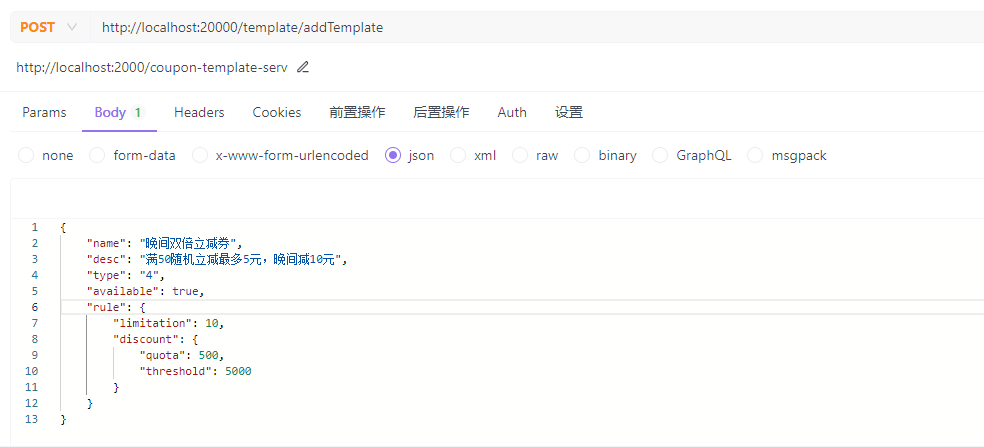Open the 后置操作 tab
The height and width of the screenshot is (447, 984).
tap(441, 112)
